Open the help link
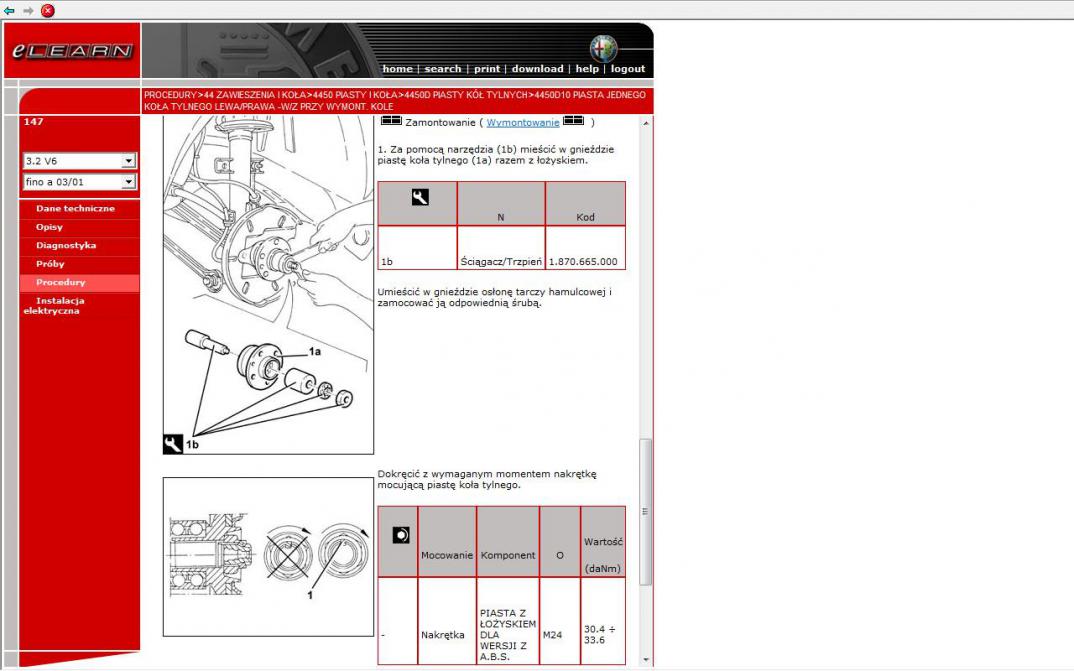Screen dimensions: 1074x671 pos(587,68)
